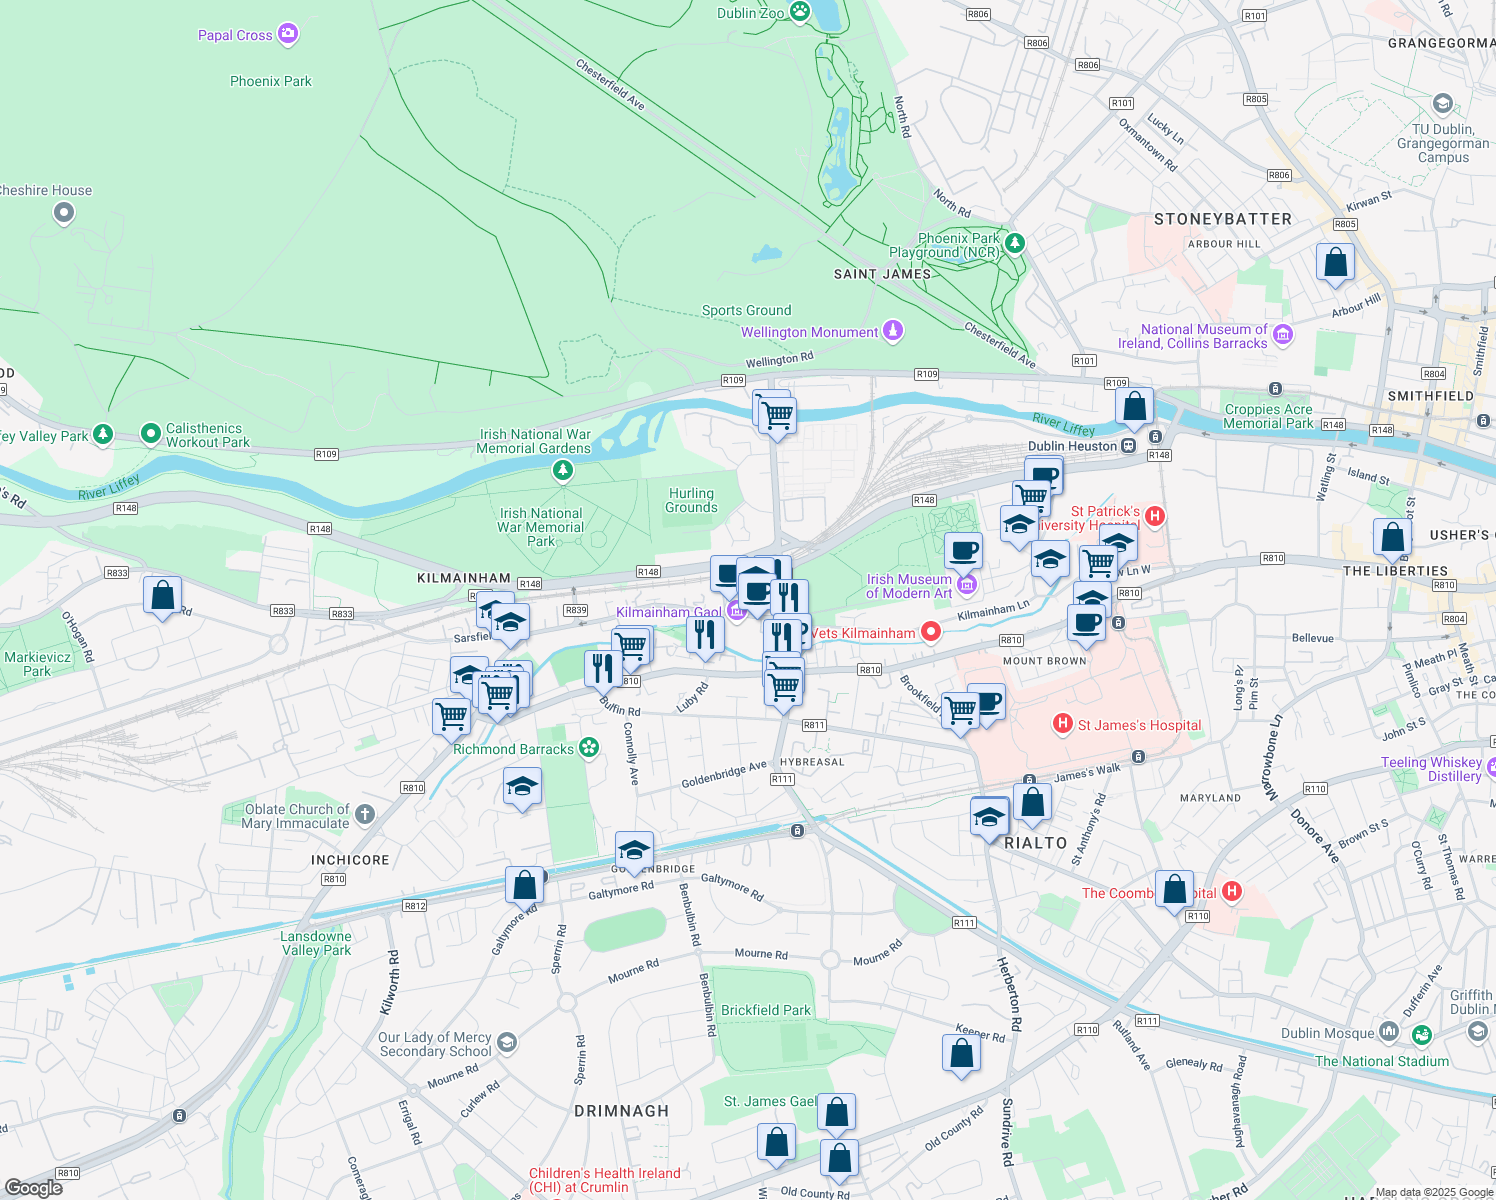The image size is (1496, 1200).
Task: Open the Vets Kilmainham red pin
Action: [931, 631]
